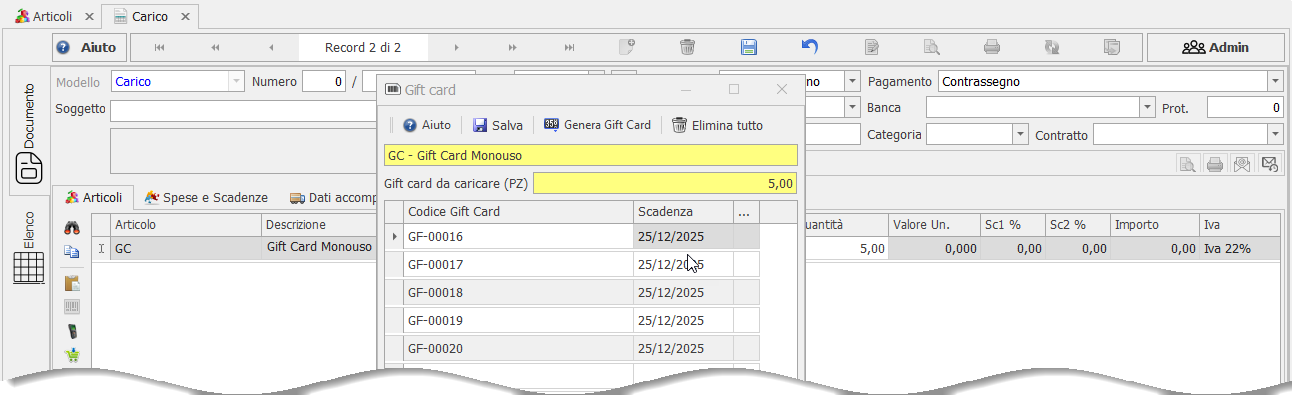This screenshot has width=1292, height=395.
Task: Click the handheld barcode terminal icon
Action: [72, 331]
